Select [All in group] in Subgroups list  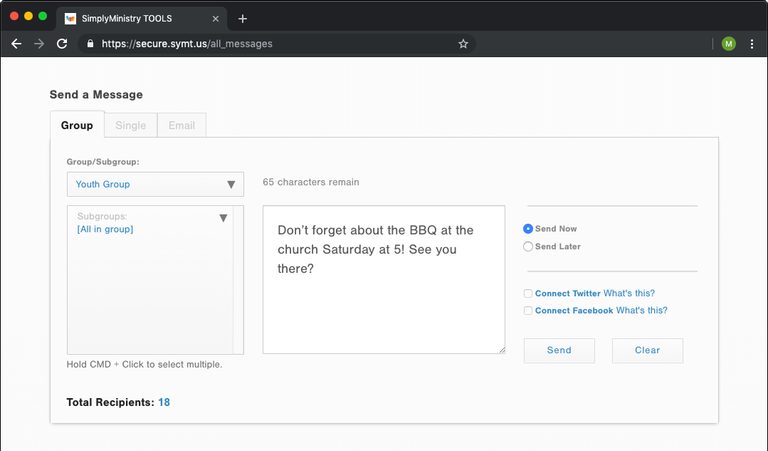click(x=105, y=229)
